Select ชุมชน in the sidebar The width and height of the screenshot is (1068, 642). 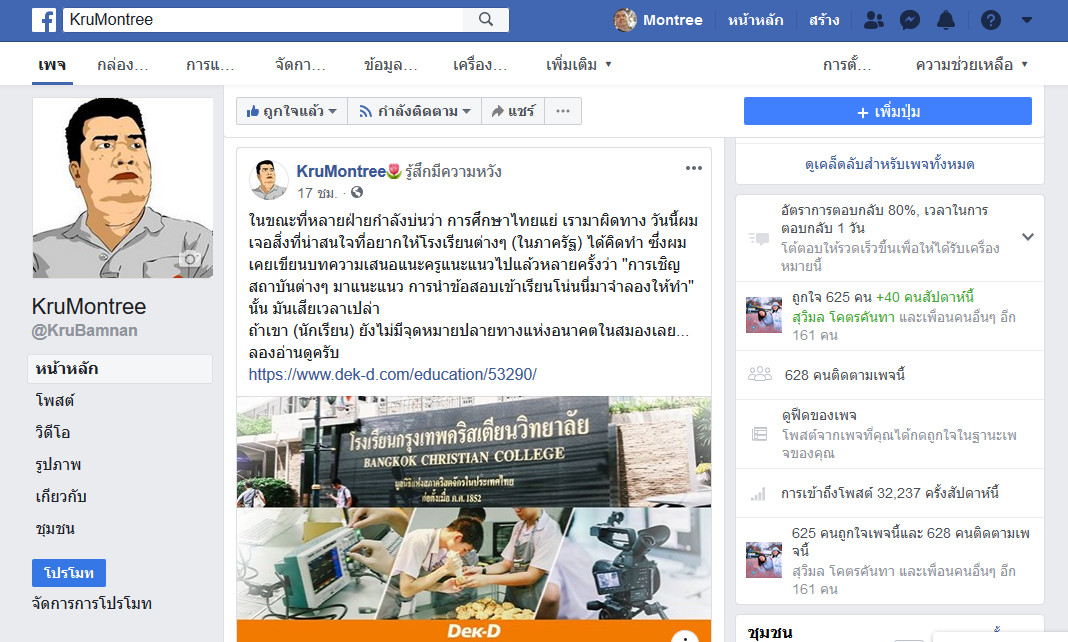[55, 528]
